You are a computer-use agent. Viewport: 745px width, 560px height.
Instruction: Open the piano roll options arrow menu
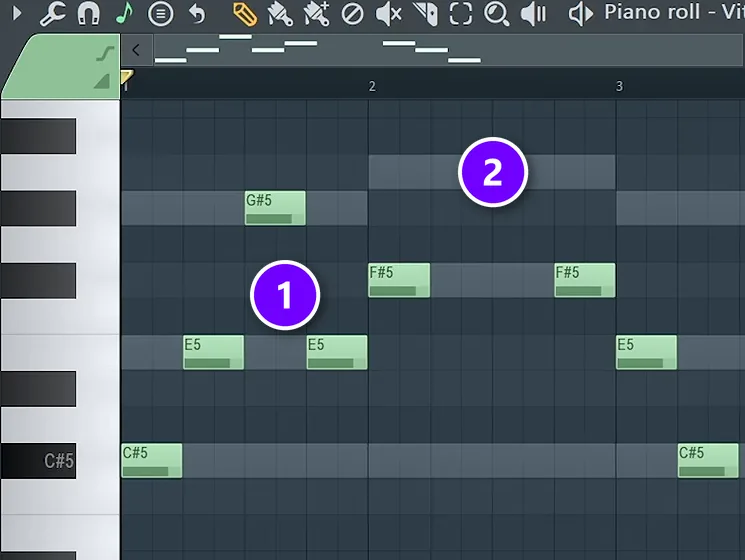pyautogui.click(x=17, y=13)
